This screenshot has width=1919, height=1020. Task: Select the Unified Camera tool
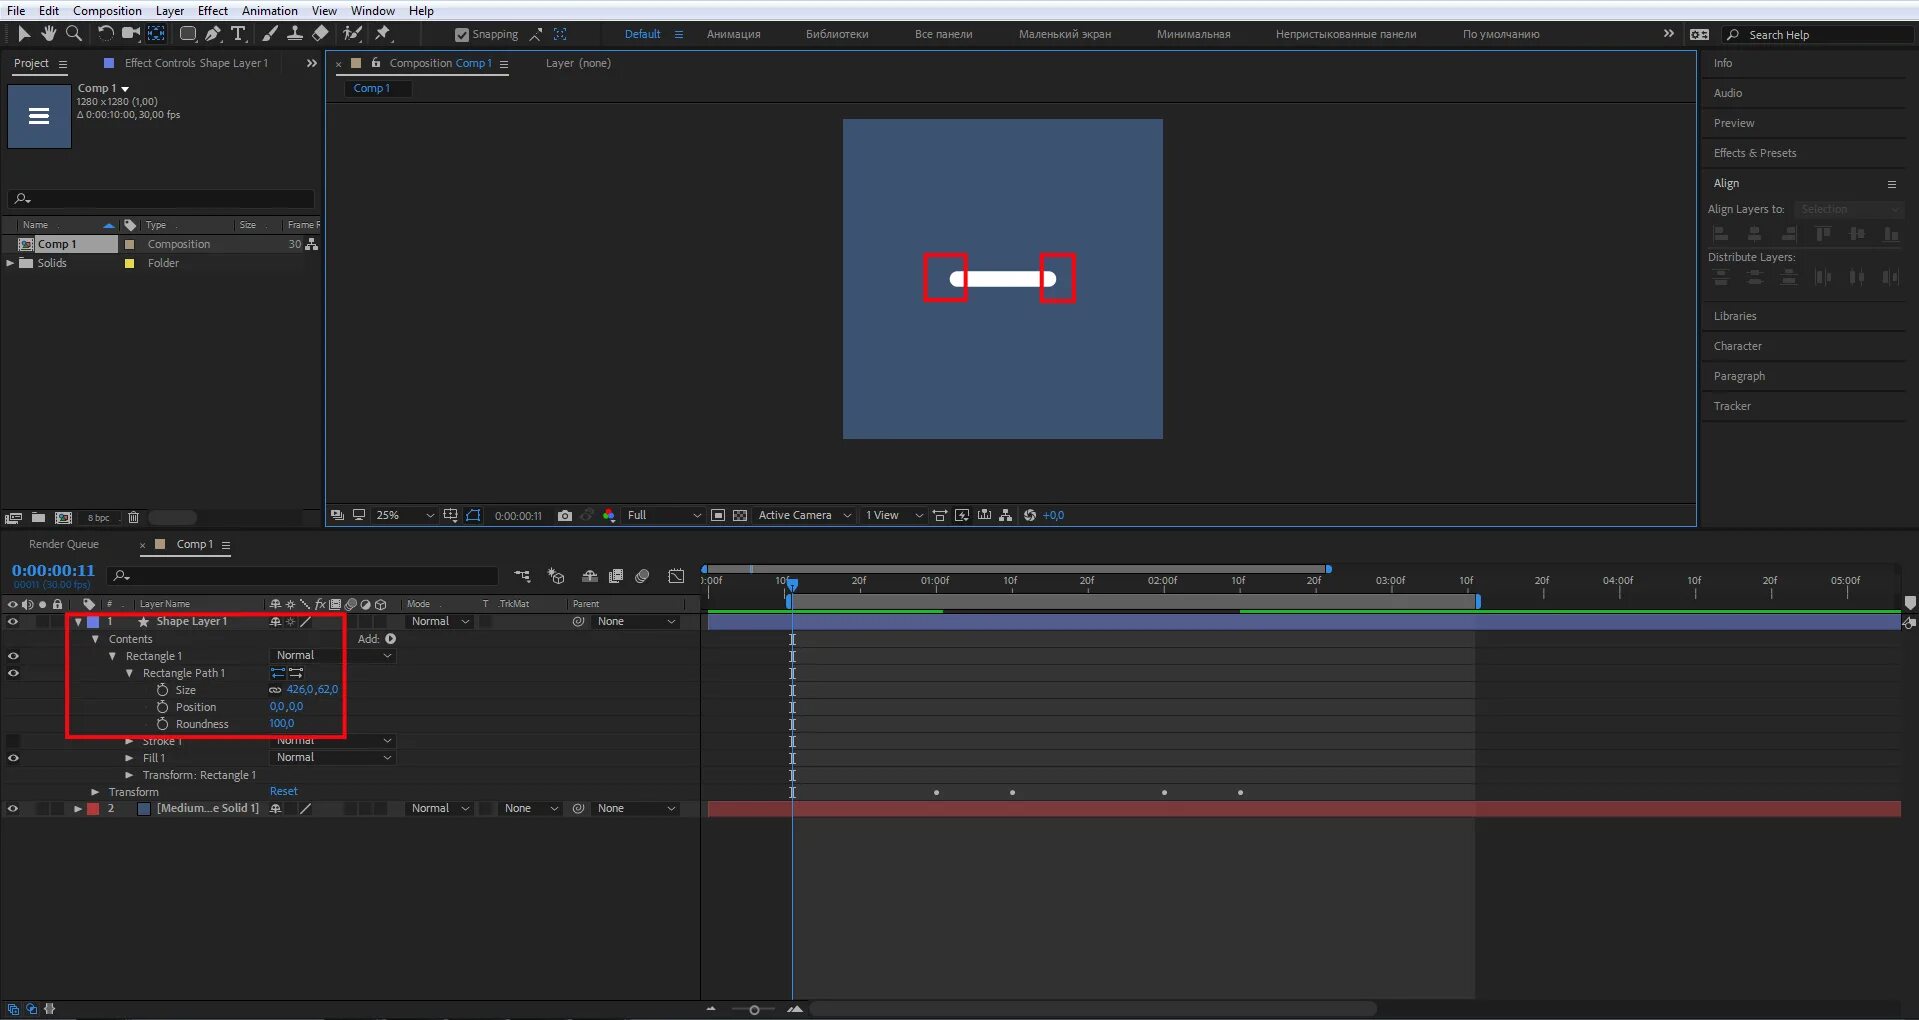[x=131, y=34]
